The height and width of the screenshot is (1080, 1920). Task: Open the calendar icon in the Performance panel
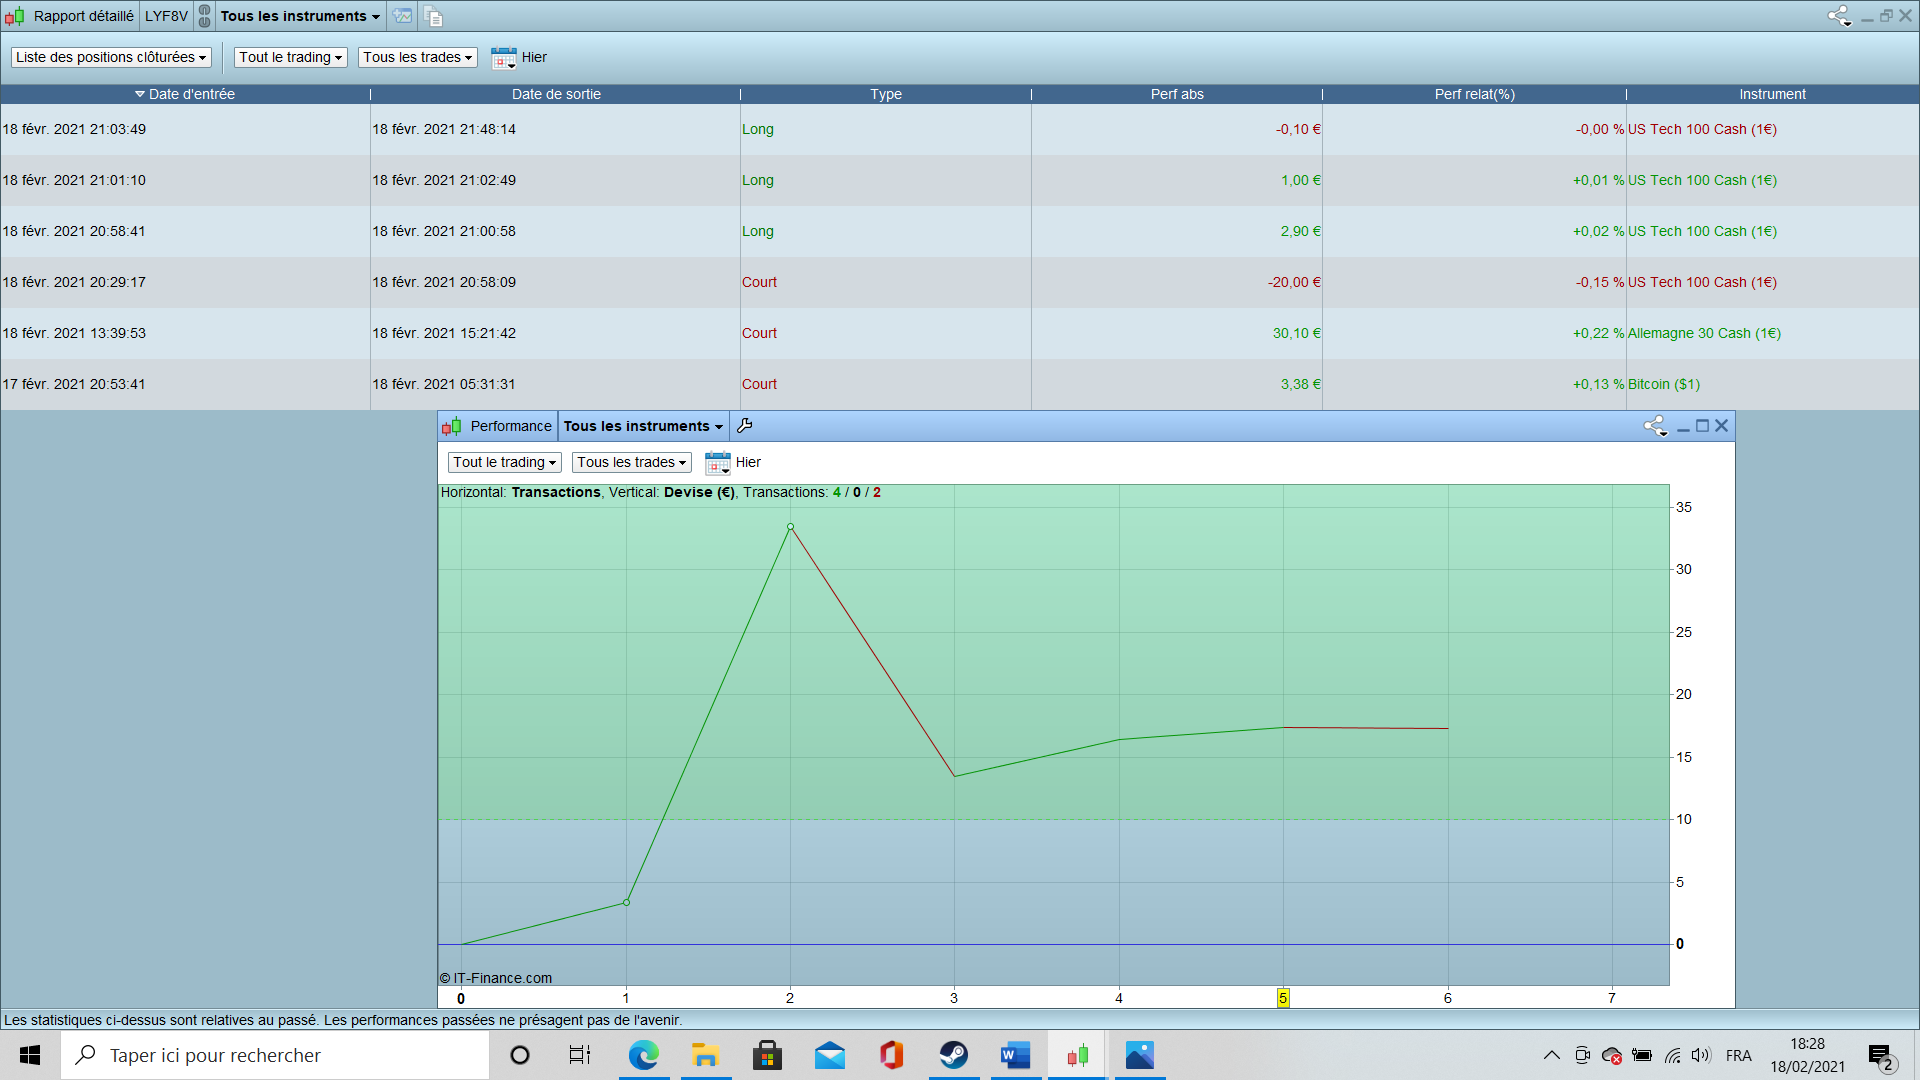(x=718, y=463)
